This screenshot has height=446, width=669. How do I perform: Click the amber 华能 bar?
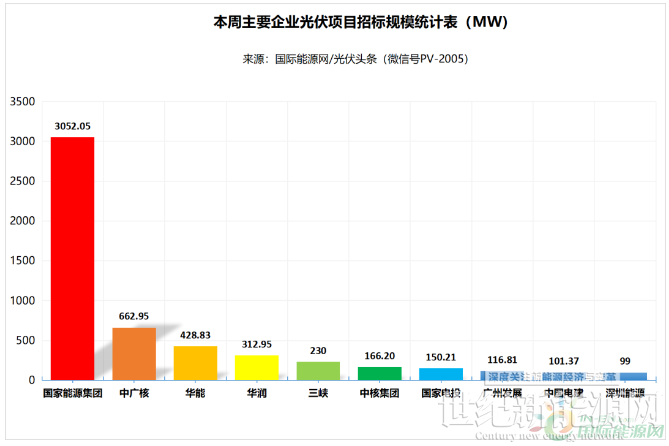tap(195, 363)
